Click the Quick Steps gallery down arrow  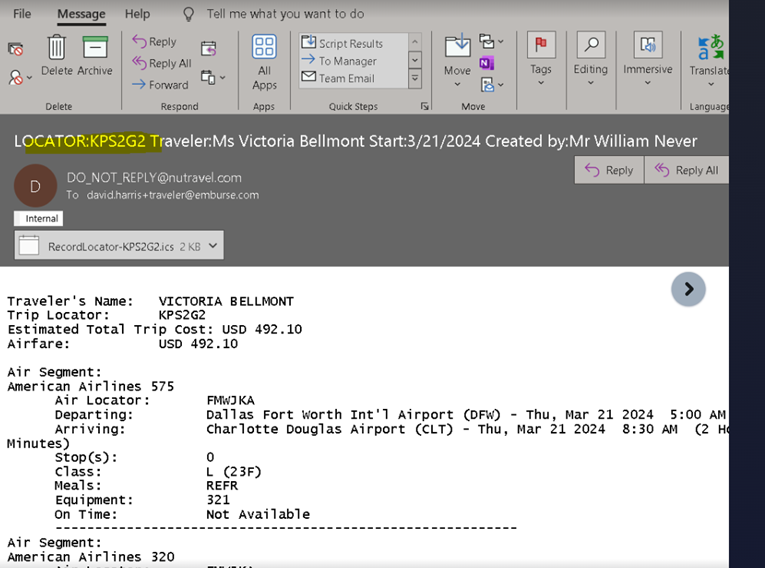point(415,61)
